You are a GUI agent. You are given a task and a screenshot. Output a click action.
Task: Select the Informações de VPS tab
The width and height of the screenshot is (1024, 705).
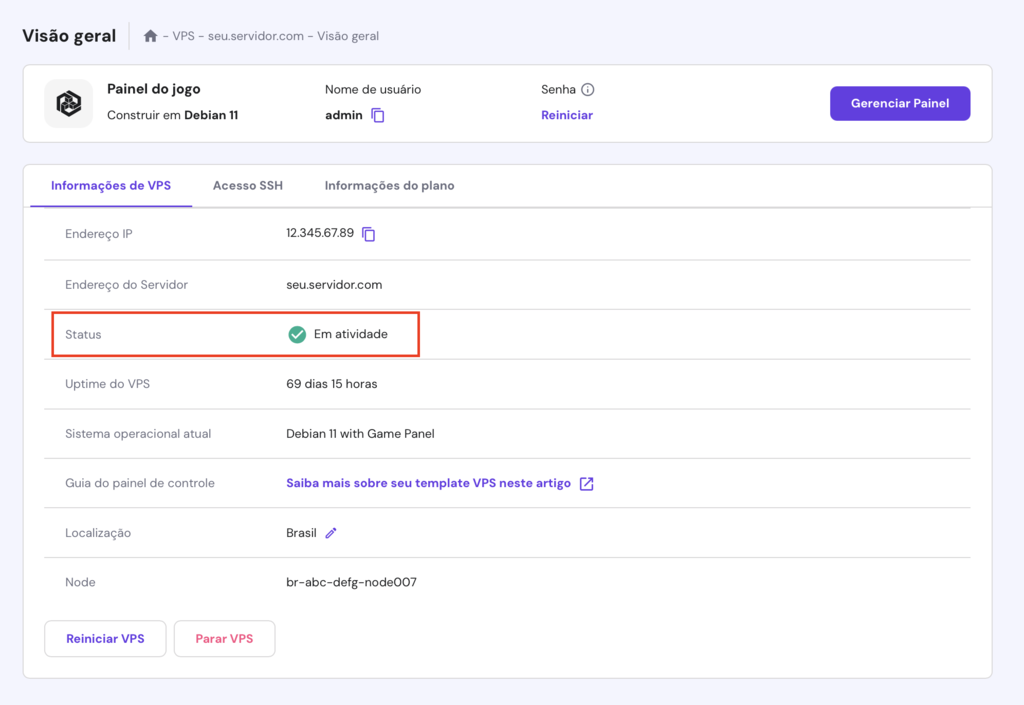point(111,185)
